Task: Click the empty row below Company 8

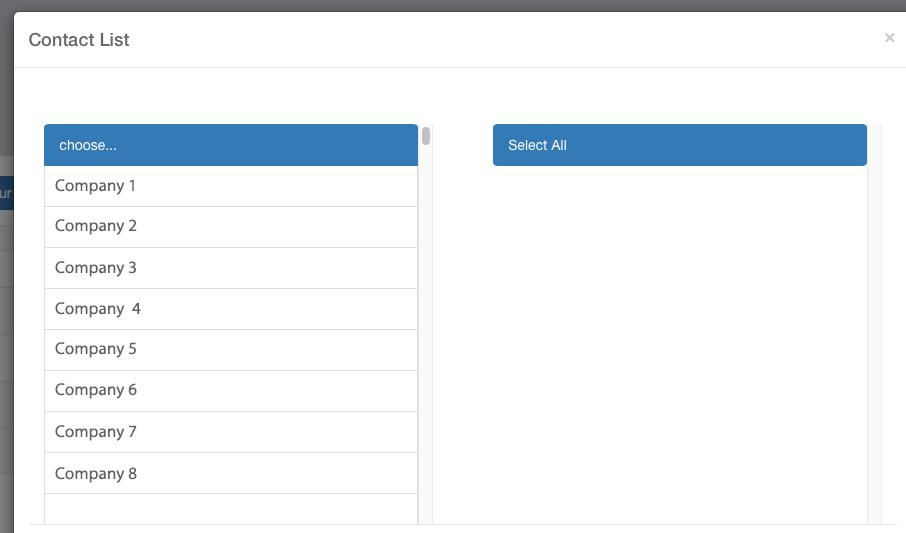Action: tap(230, 508)
